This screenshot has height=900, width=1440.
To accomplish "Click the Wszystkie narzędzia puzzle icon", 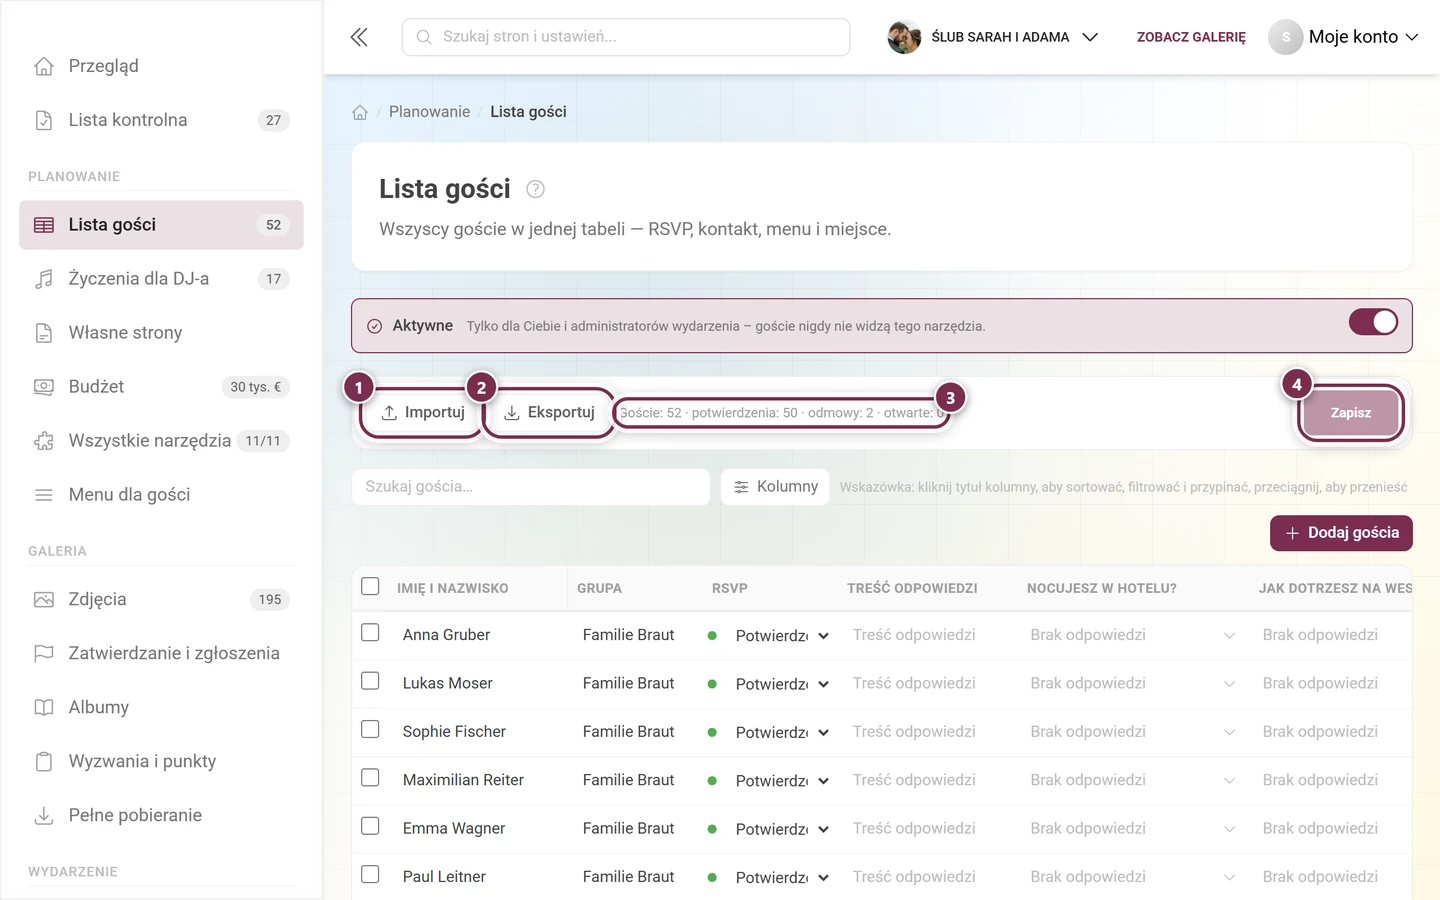I will click(x=44, y=441).
